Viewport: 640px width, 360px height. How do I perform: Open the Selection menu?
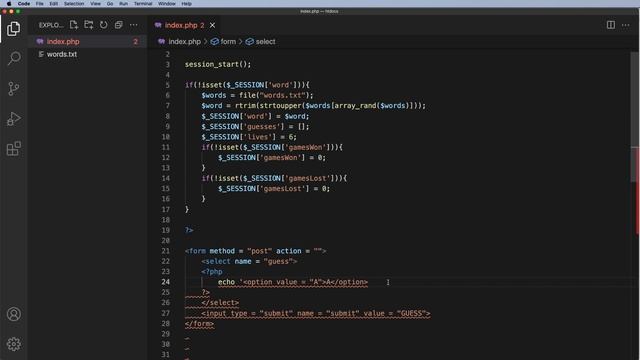74,4
